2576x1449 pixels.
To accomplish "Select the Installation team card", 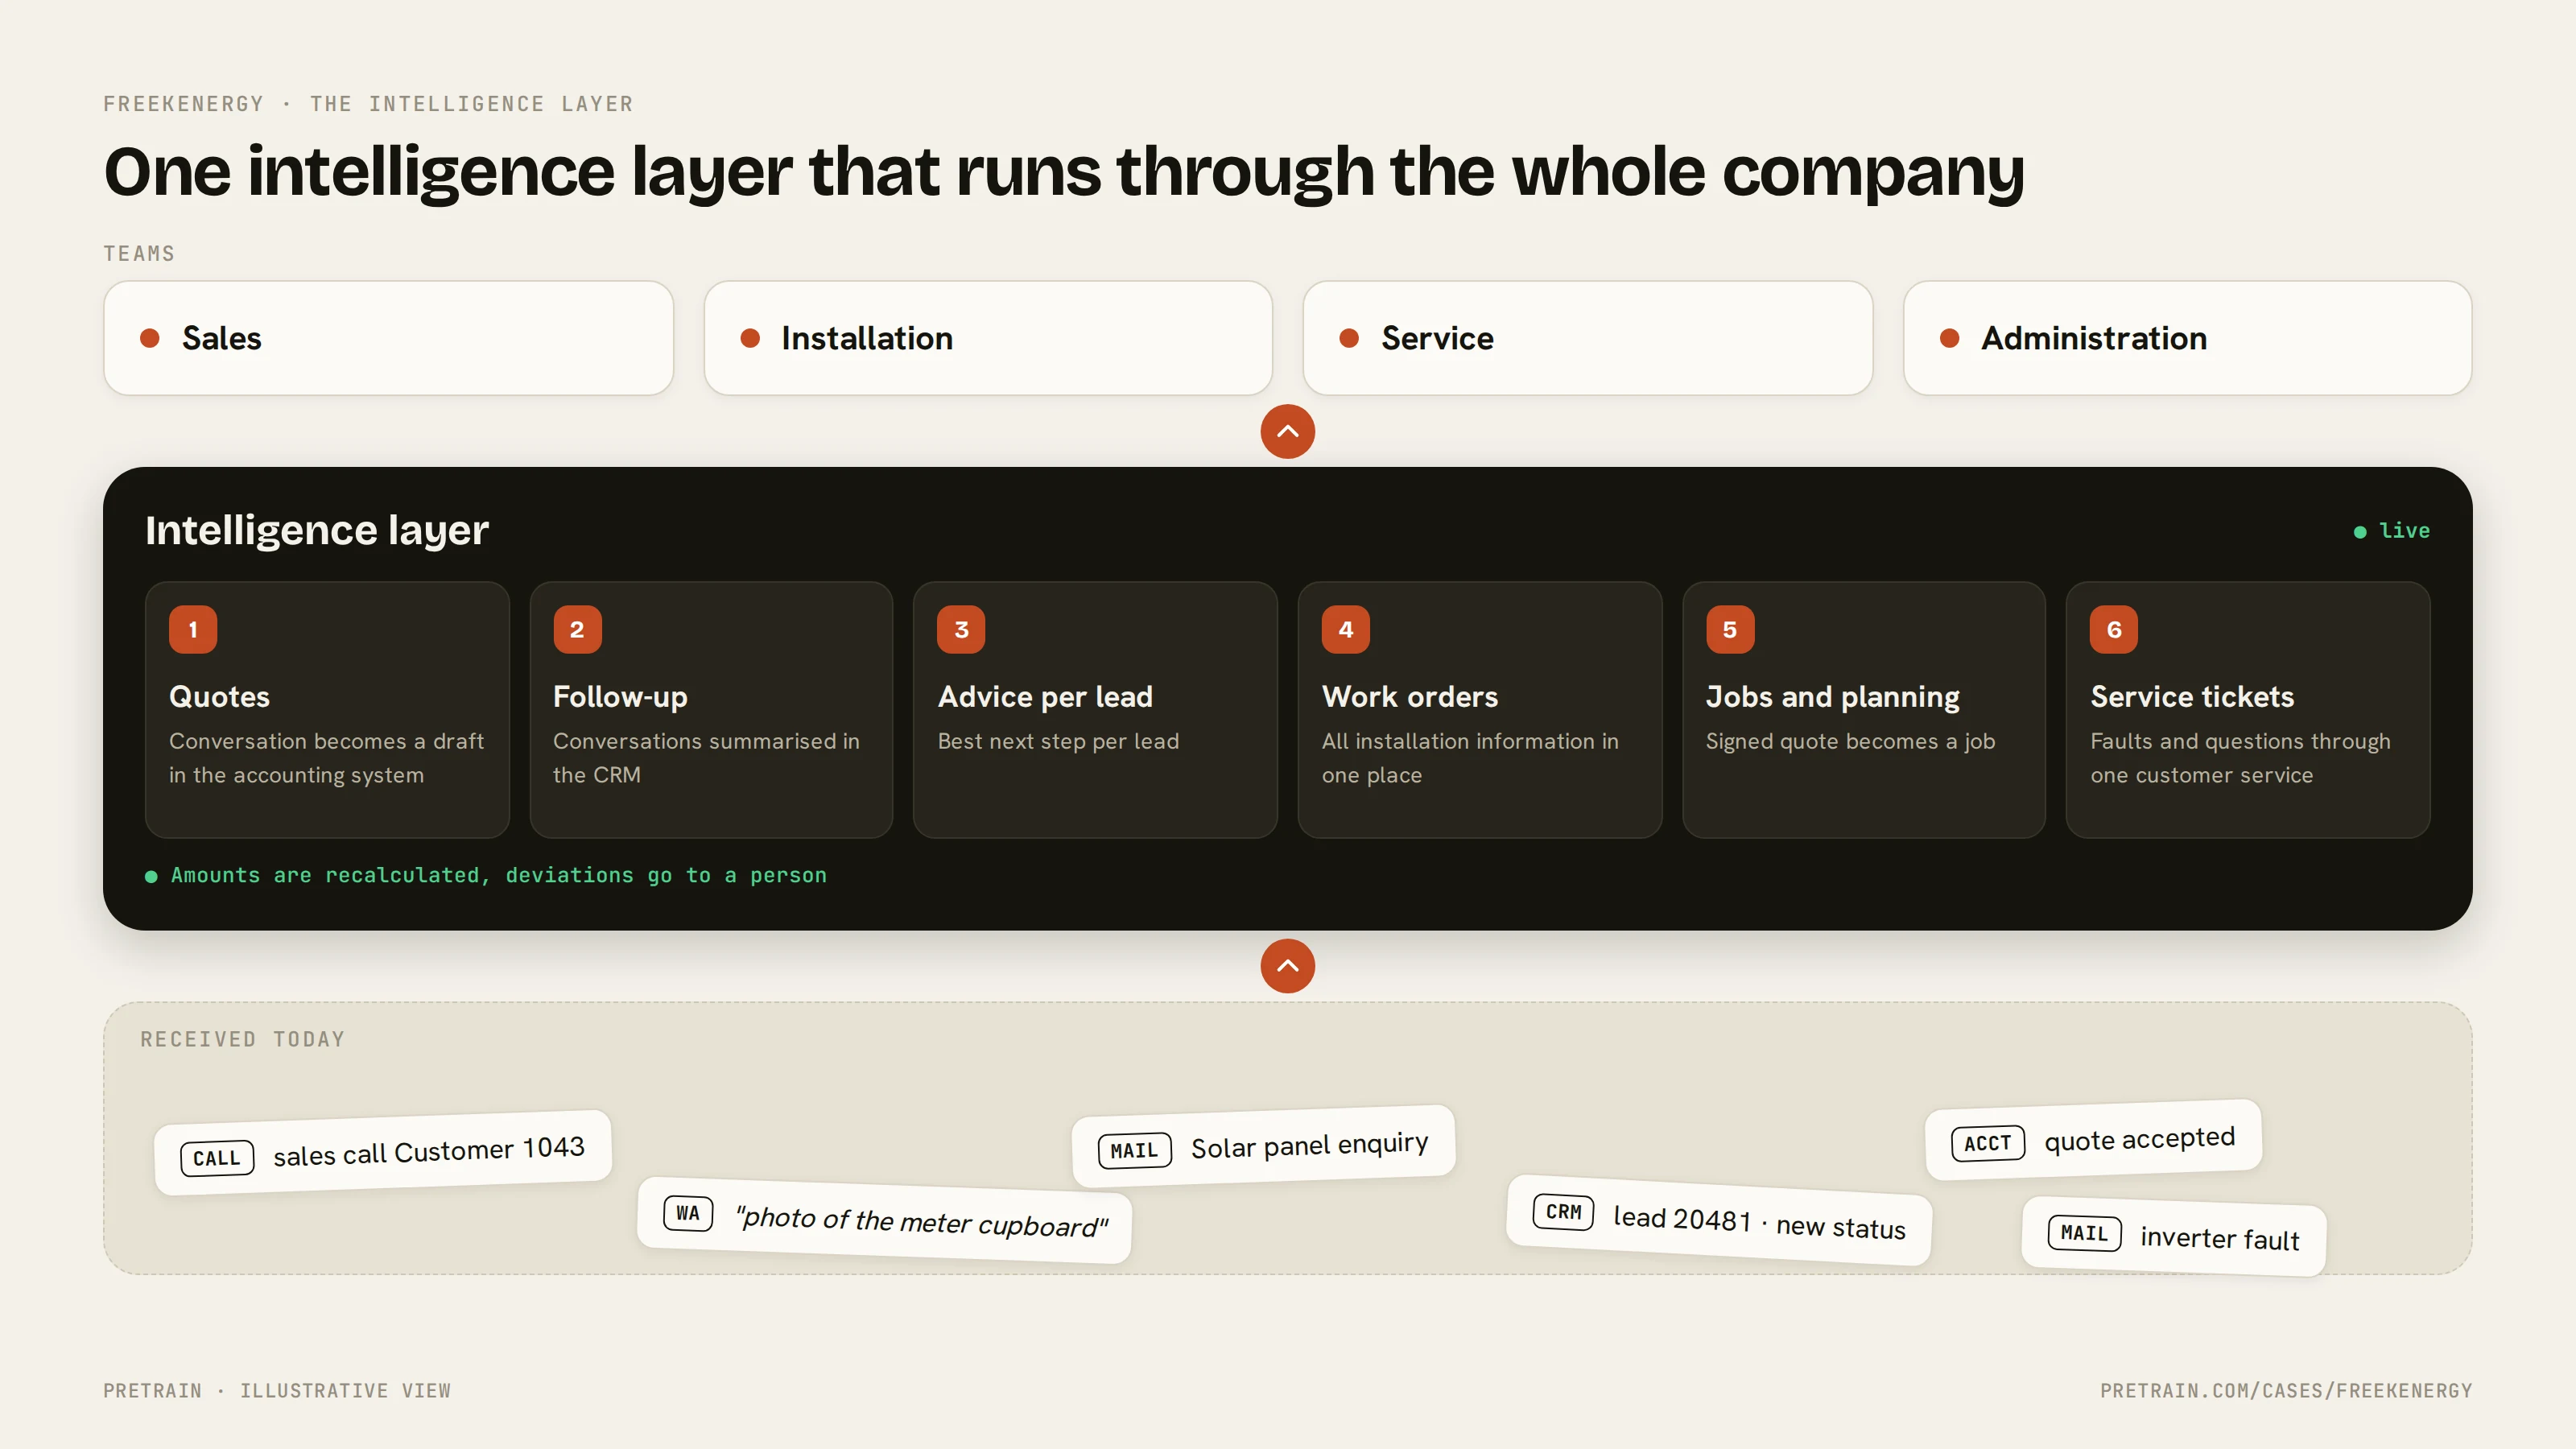I will 988,338.
